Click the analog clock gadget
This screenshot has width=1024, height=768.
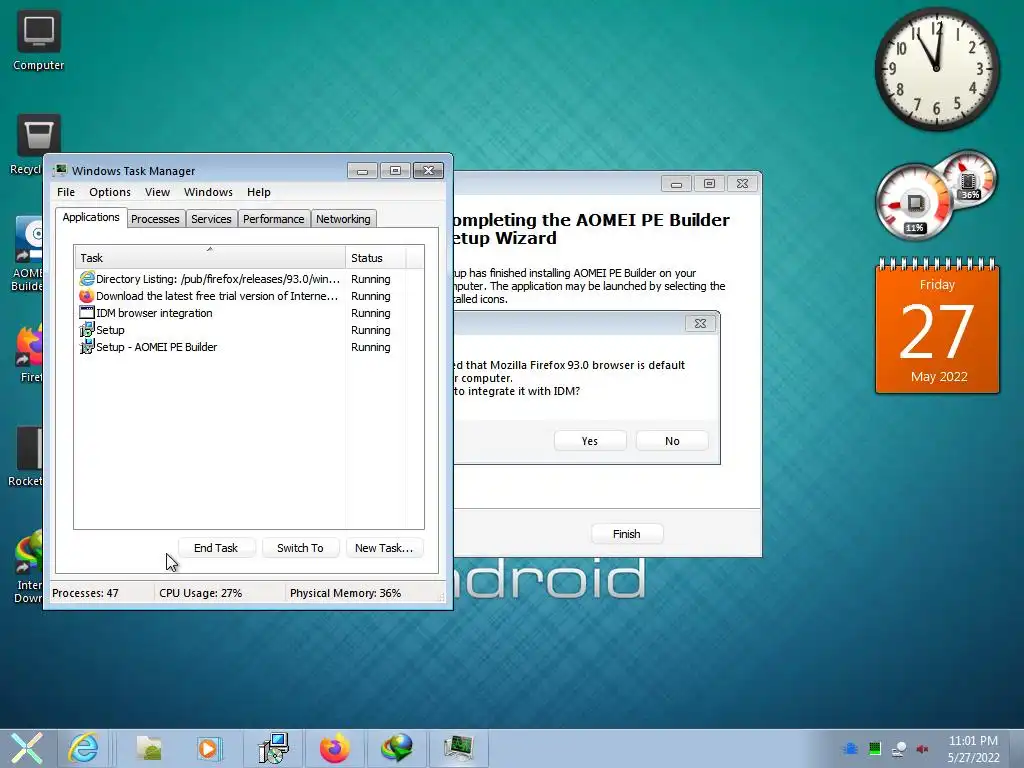[936, 68]
